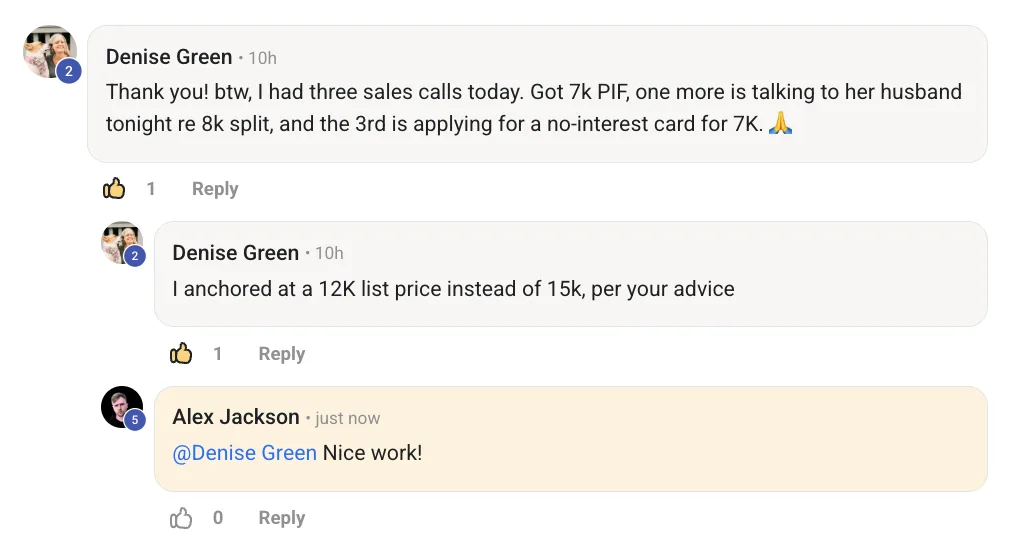This screenshot has width=1018, height=550.
Task: Click thumbs-up on the 12K list price comment
Action: [x=181, y=354]
